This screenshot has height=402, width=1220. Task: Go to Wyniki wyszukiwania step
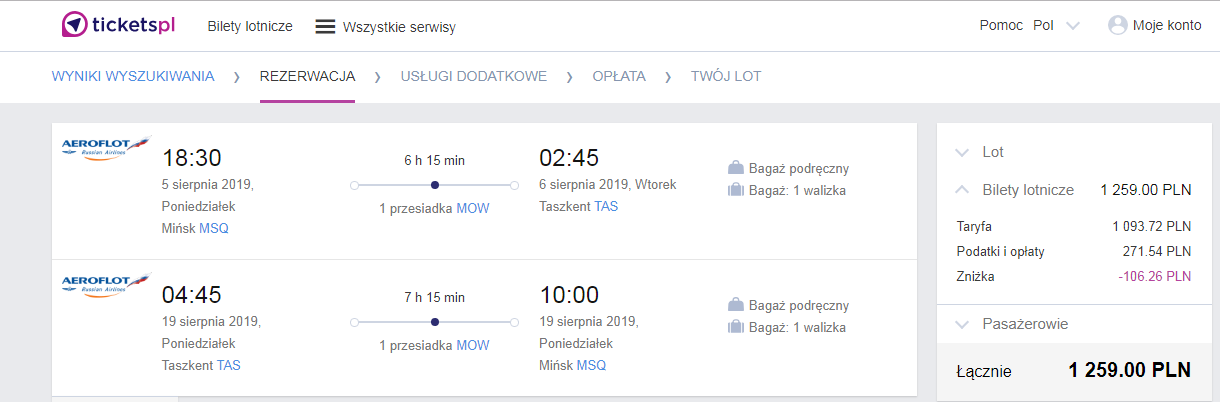(x=133, y=76)
